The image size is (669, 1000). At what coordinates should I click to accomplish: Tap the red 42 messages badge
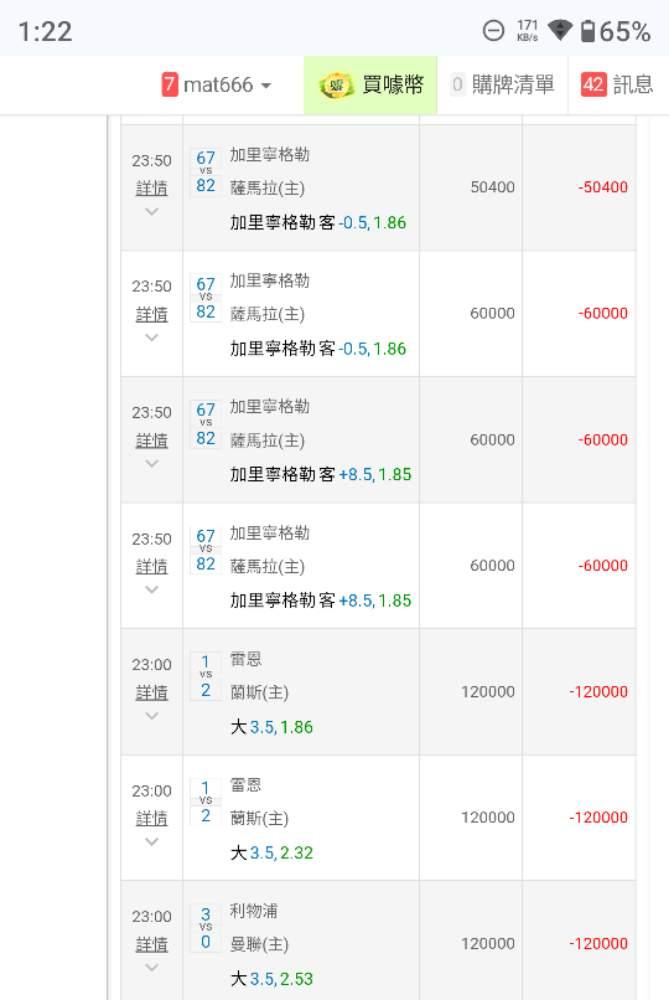593,85
